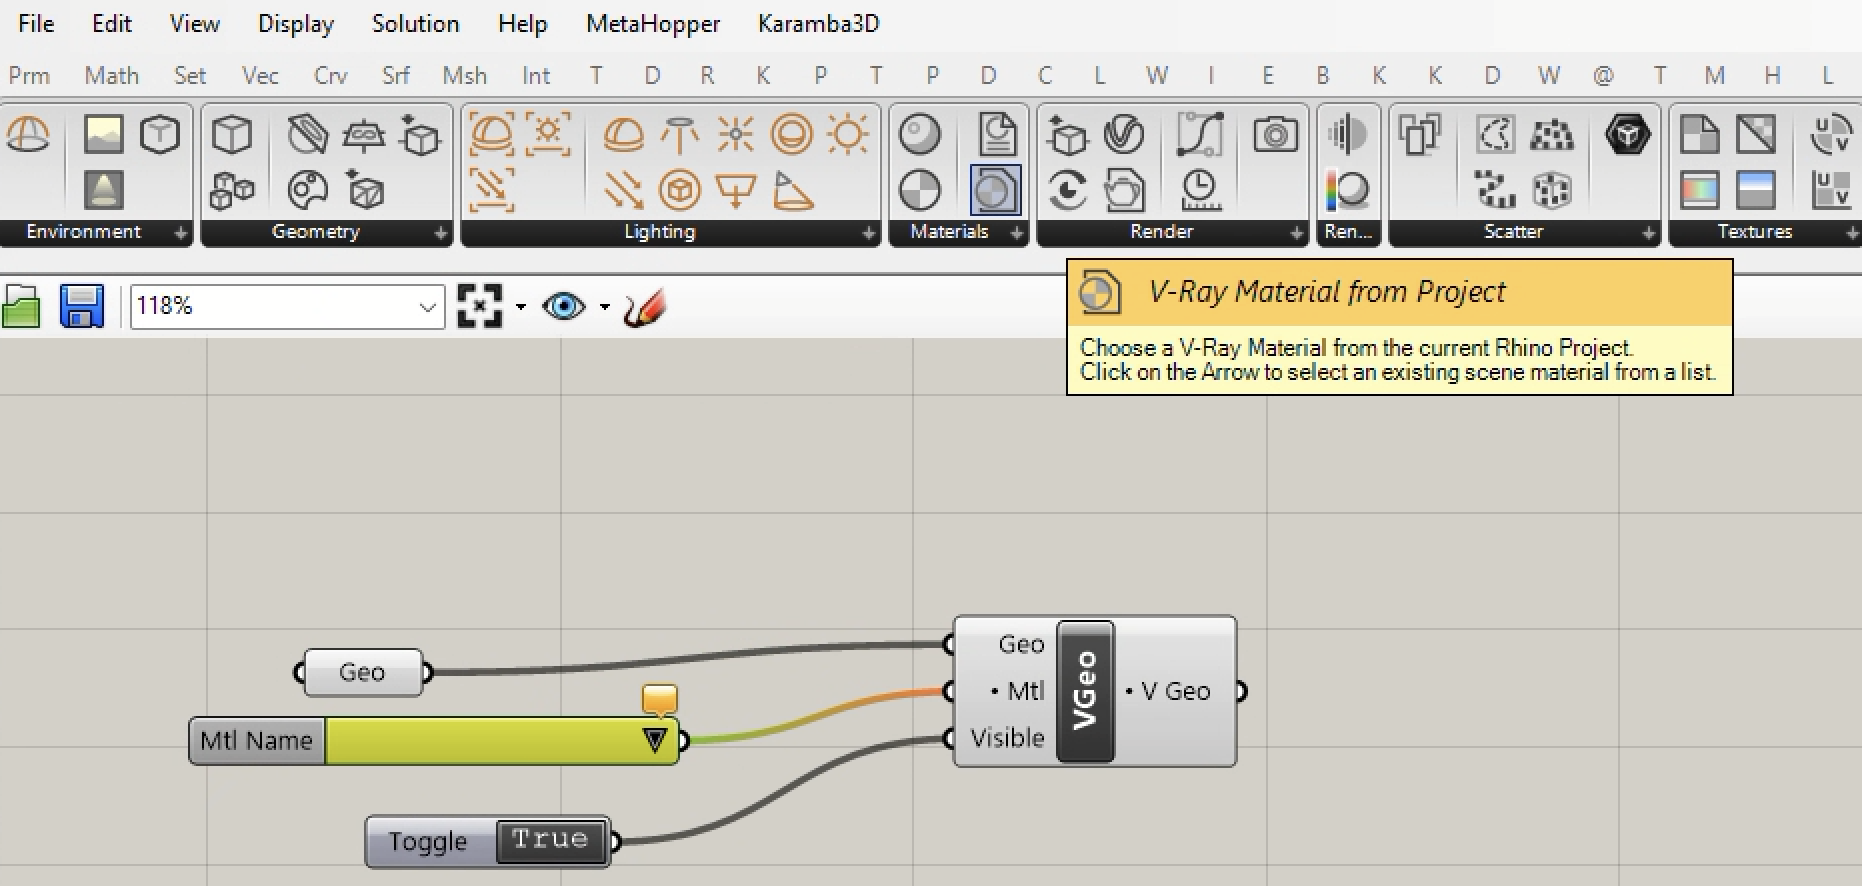
Task: Switch to the Crv component tab
Action: (330, 75)
